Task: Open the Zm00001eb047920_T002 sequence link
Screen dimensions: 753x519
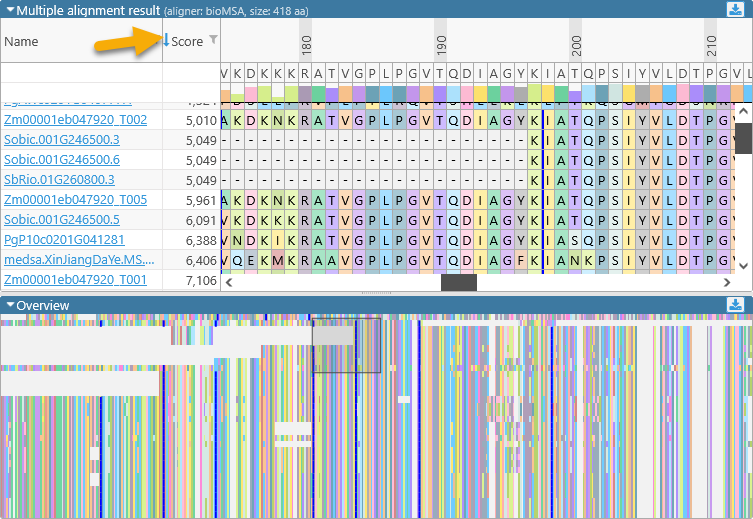Action: [x=75, y=120]
